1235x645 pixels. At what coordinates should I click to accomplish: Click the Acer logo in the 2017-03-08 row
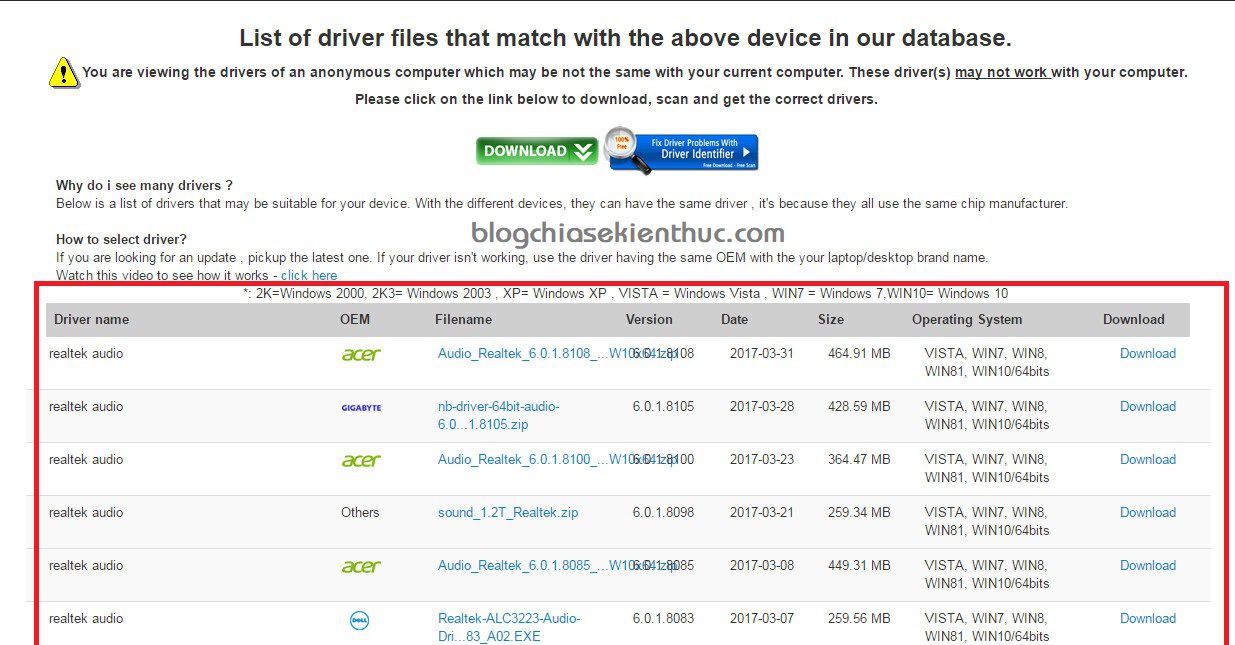tap(360, 566)
